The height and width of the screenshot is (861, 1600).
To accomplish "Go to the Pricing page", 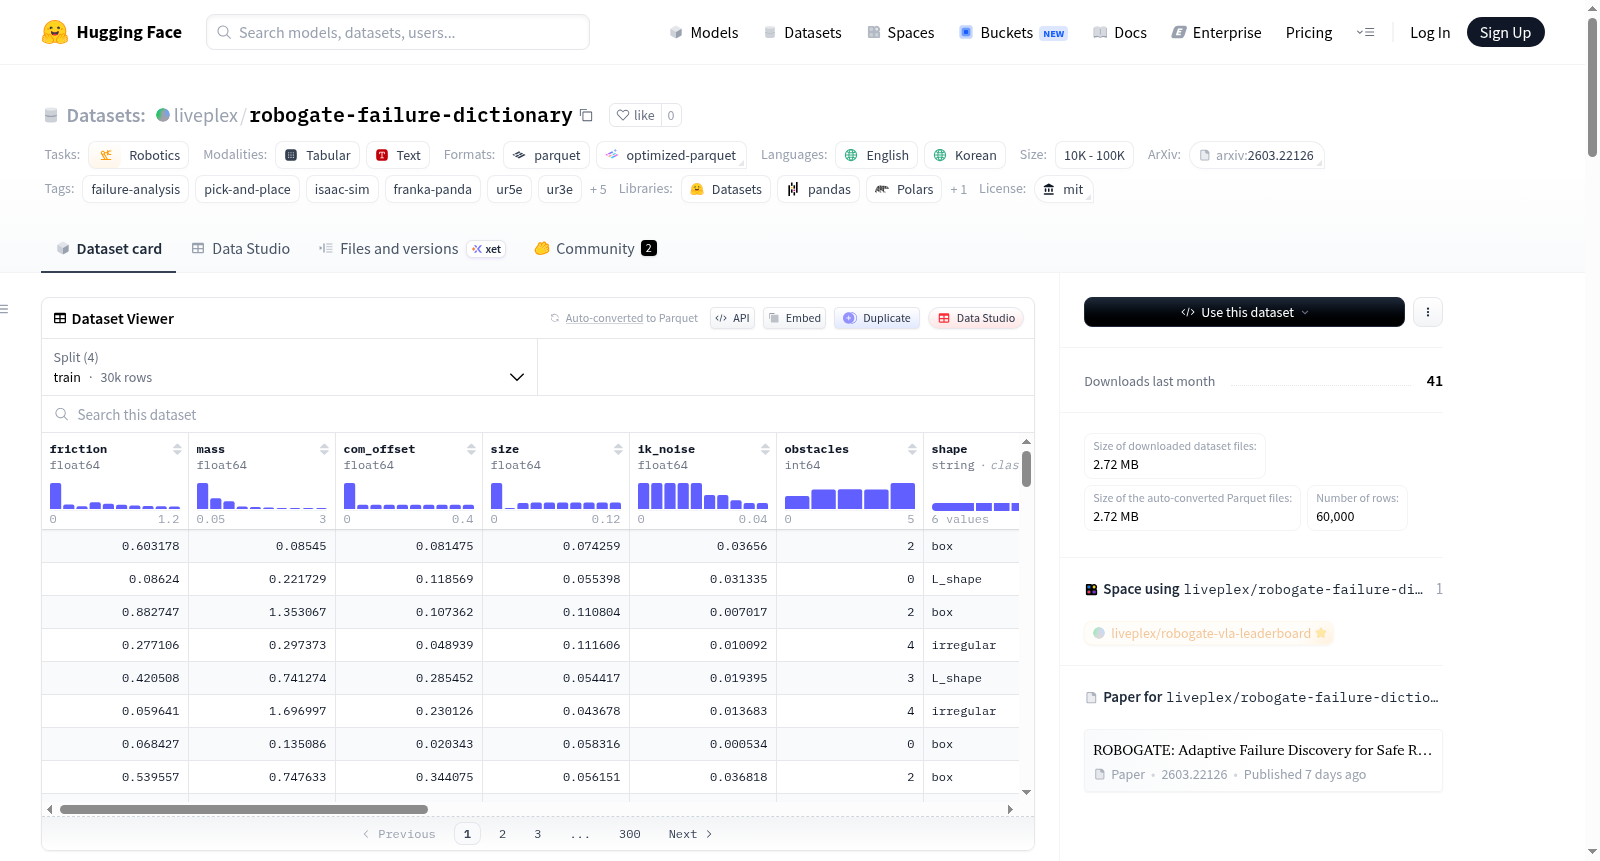I will click(1309, 33).
